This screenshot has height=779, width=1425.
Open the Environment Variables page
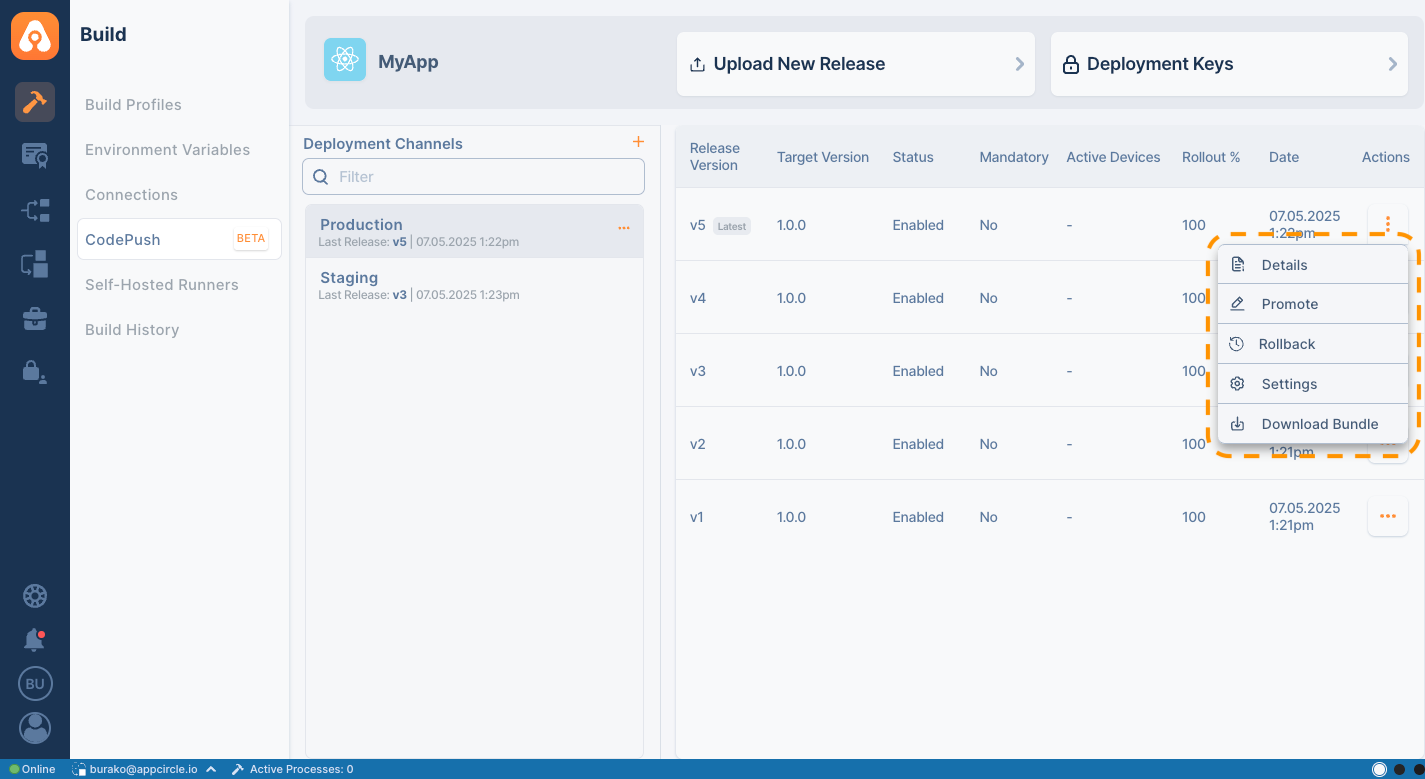[167, 150]
